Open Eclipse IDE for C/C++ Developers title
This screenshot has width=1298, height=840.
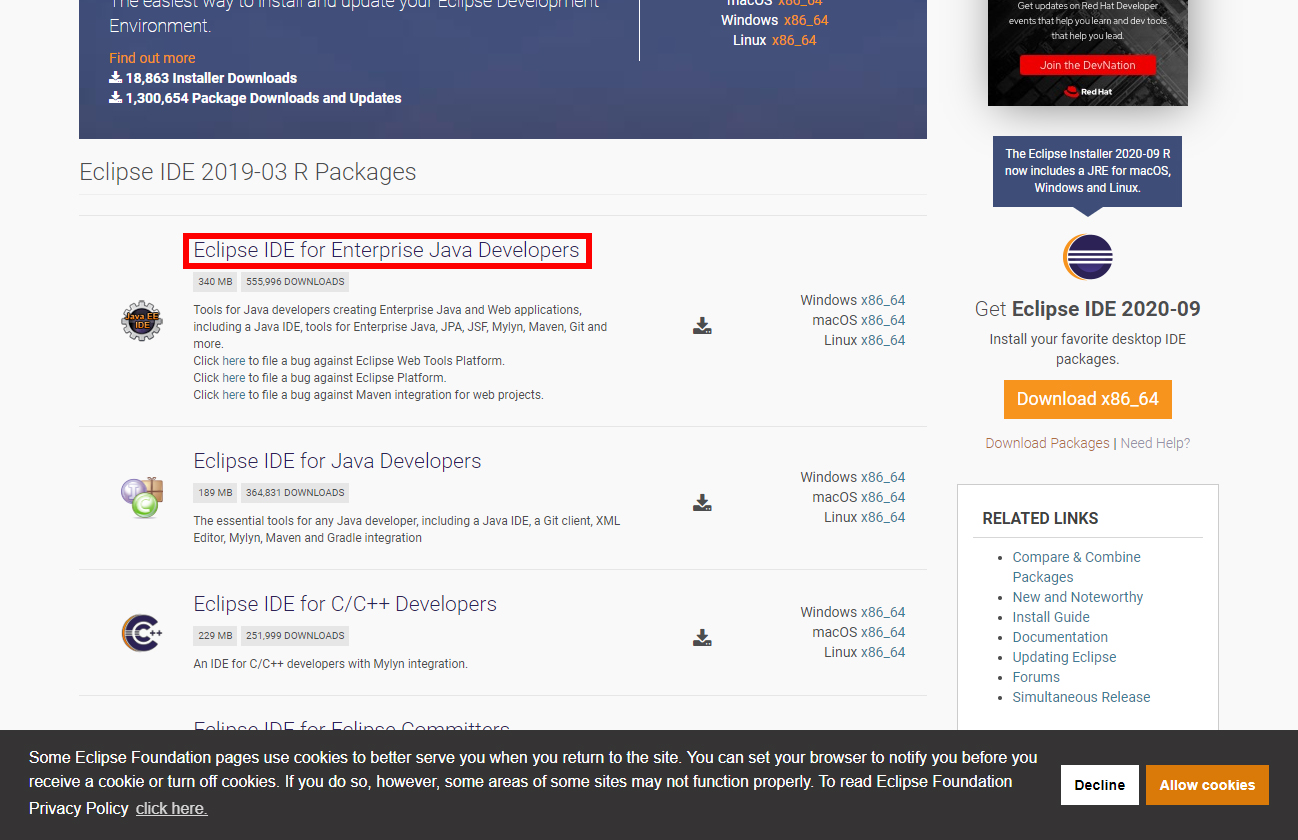click(x=345, y=604)
